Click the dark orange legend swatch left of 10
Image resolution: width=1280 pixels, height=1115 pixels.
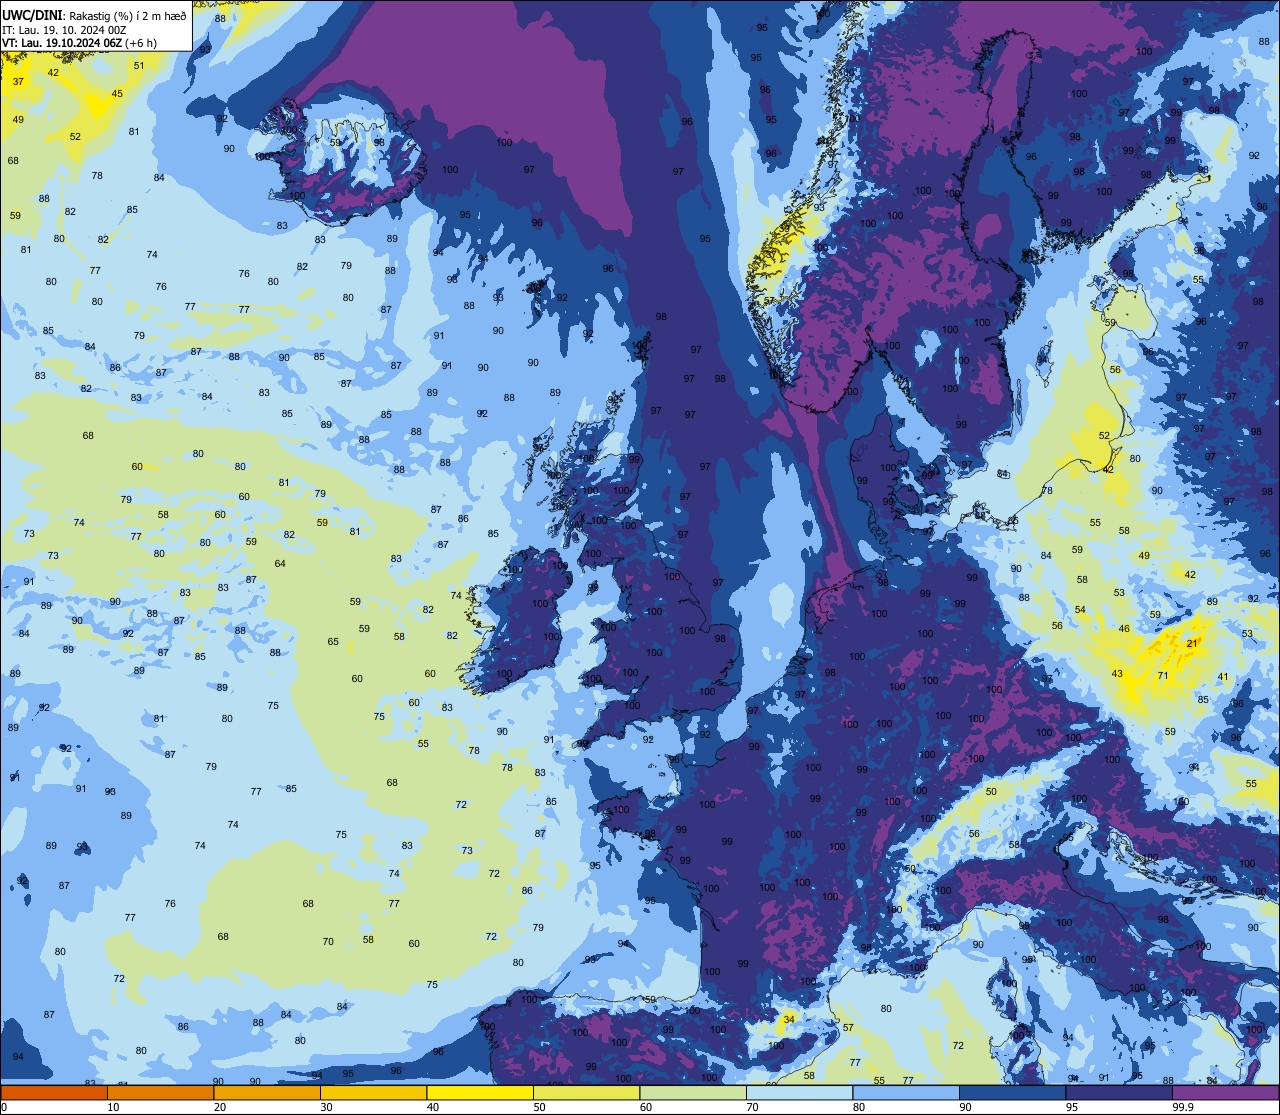(x=54, y=1092)
